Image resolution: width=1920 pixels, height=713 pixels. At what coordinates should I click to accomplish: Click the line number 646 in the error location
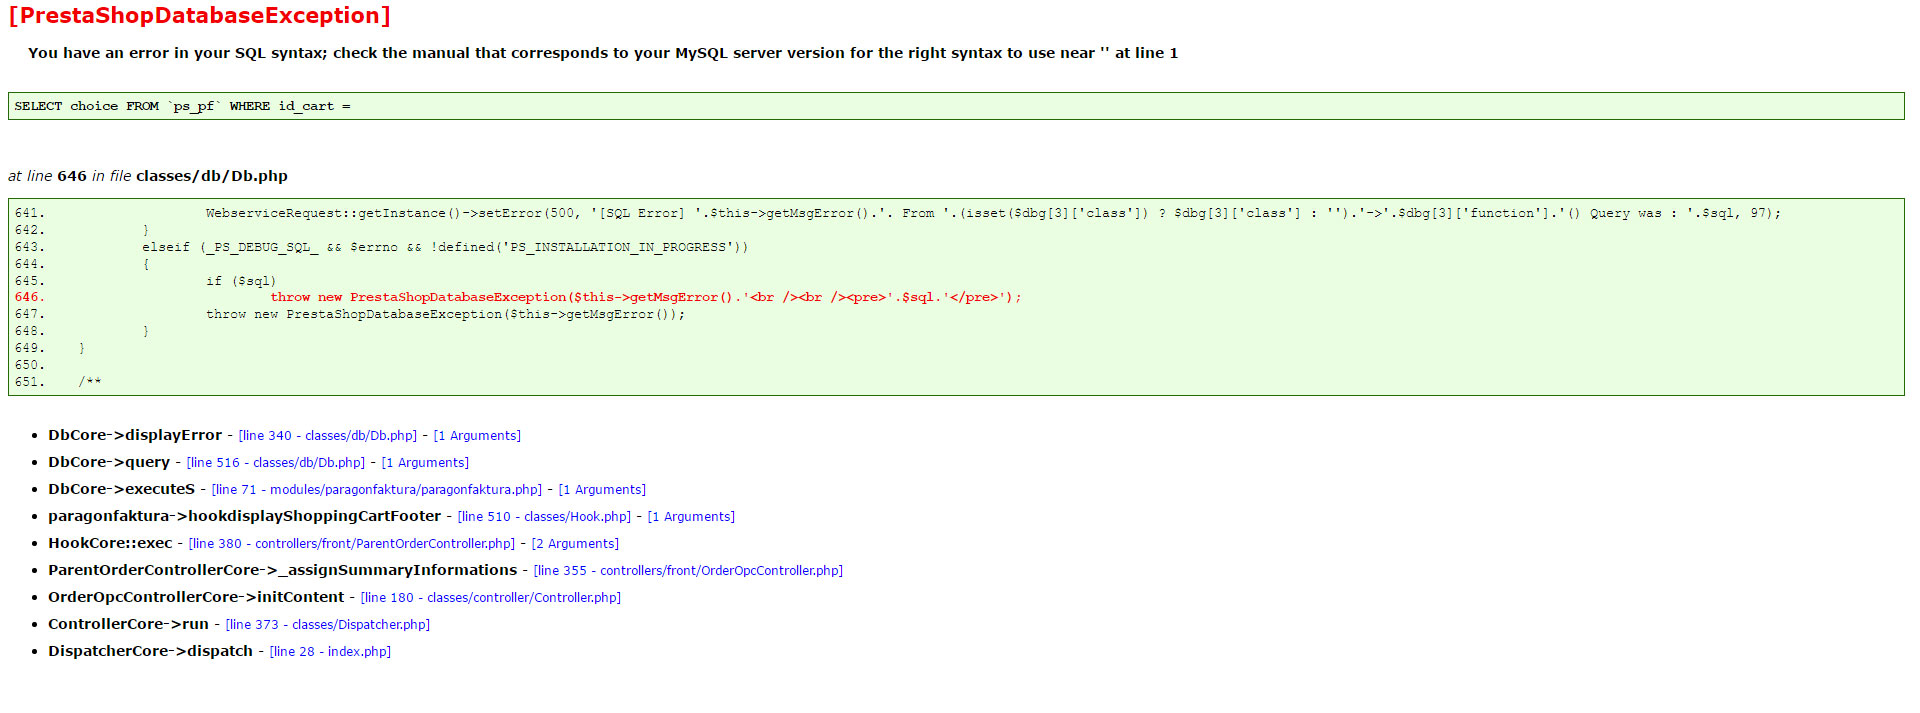72,176
